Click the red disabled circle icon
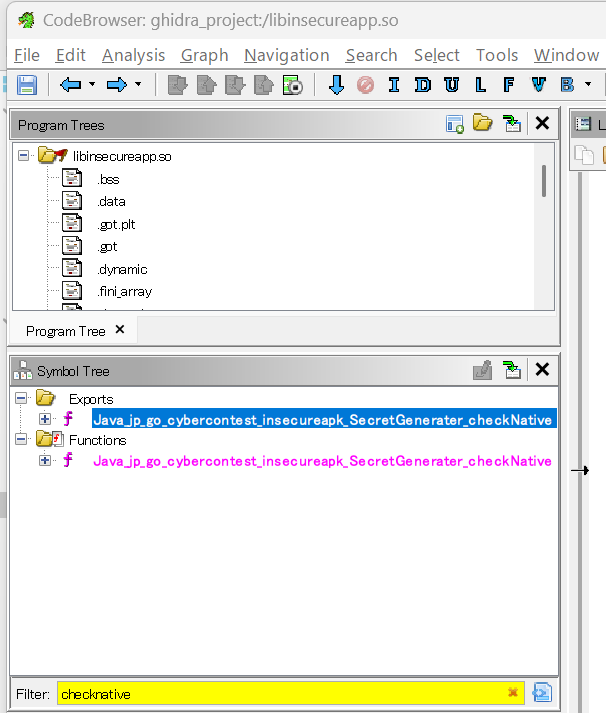 pyautogui.click(x=366, y=85)
